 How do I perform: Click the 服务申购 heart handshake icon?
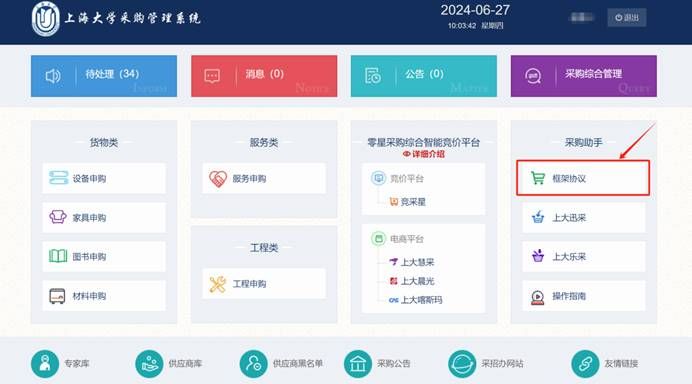pos(218,178)
